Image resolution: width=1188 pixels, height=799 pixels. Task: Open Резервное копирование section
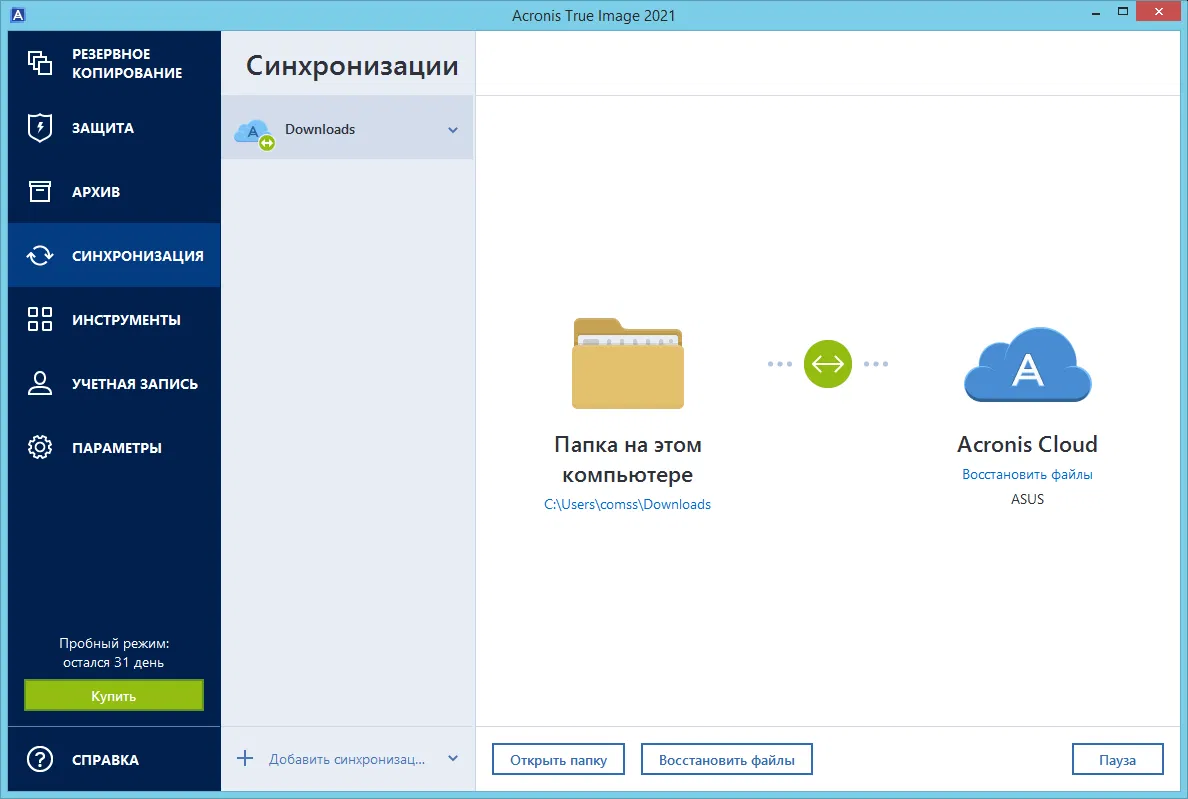pos(114,64)
